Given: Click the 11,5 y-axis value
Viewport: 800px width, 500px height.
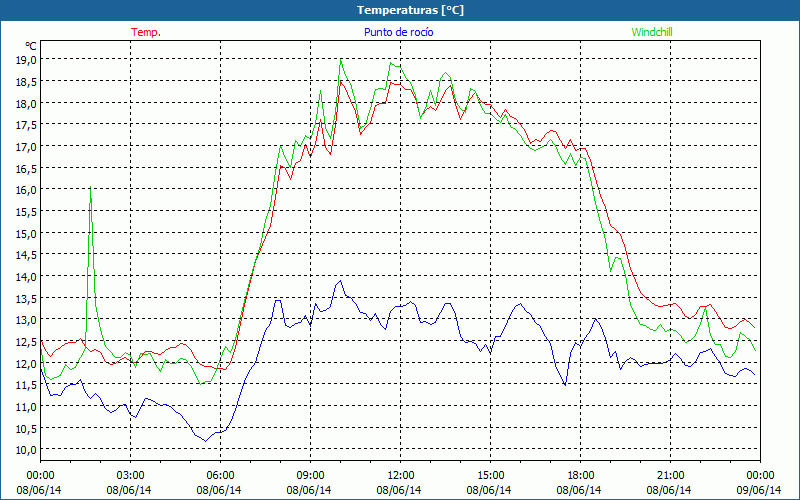Looking at the screenshot, I should pos(27,385).
